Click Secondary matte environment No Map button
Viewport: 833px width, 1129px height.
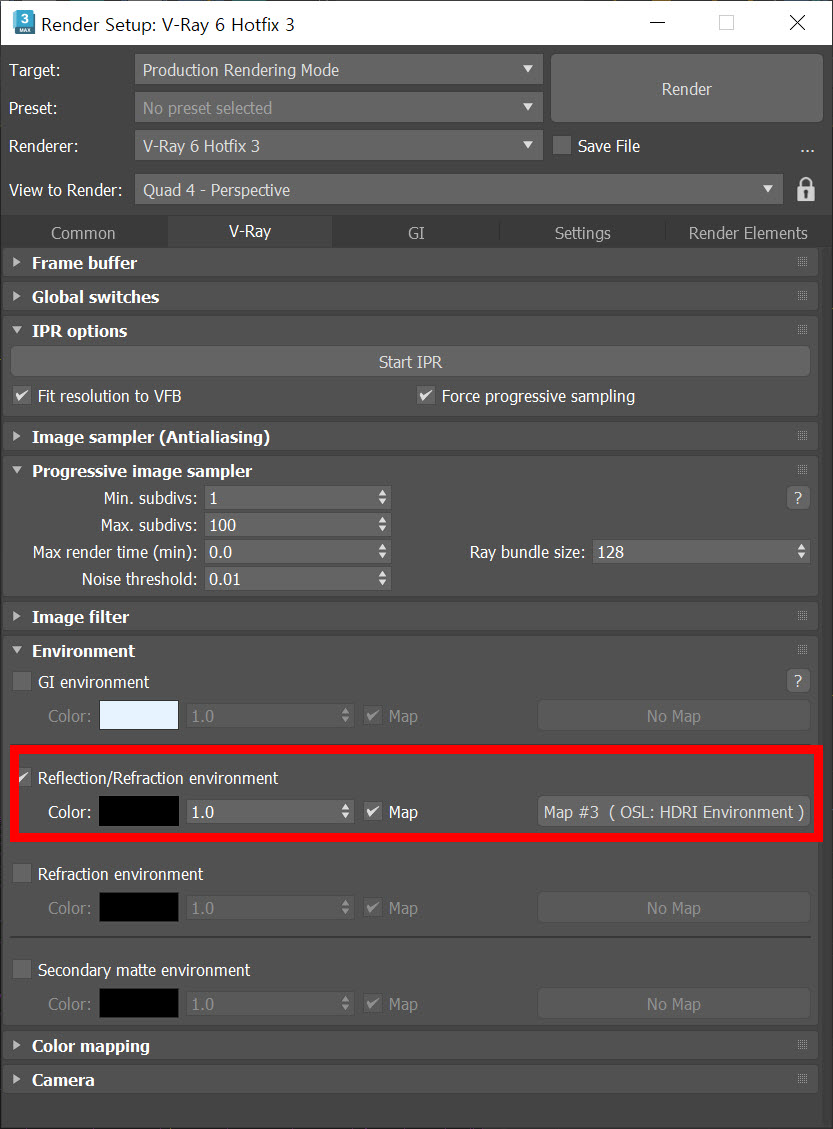tap(674, 1004)
